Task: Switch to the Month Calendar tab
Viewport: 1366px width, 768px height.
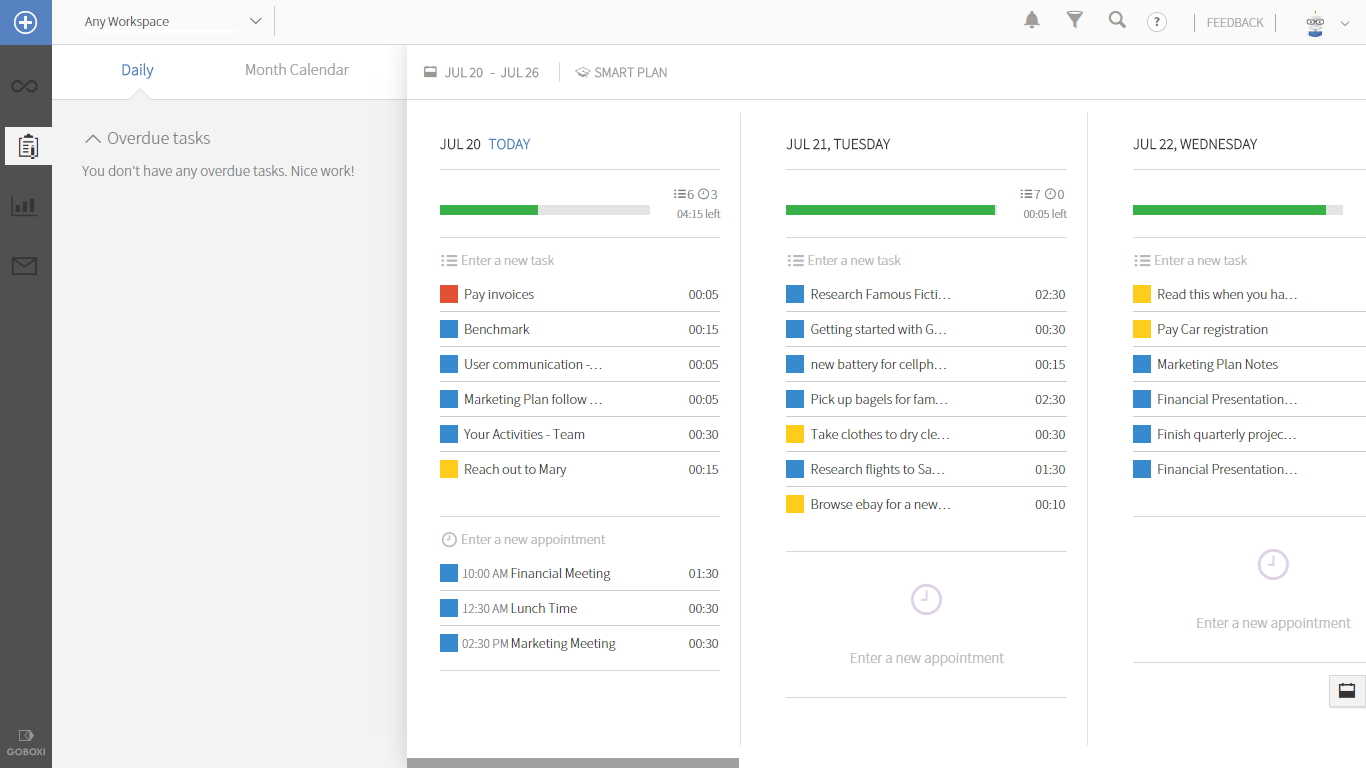Action: click(x=297, y=70)
